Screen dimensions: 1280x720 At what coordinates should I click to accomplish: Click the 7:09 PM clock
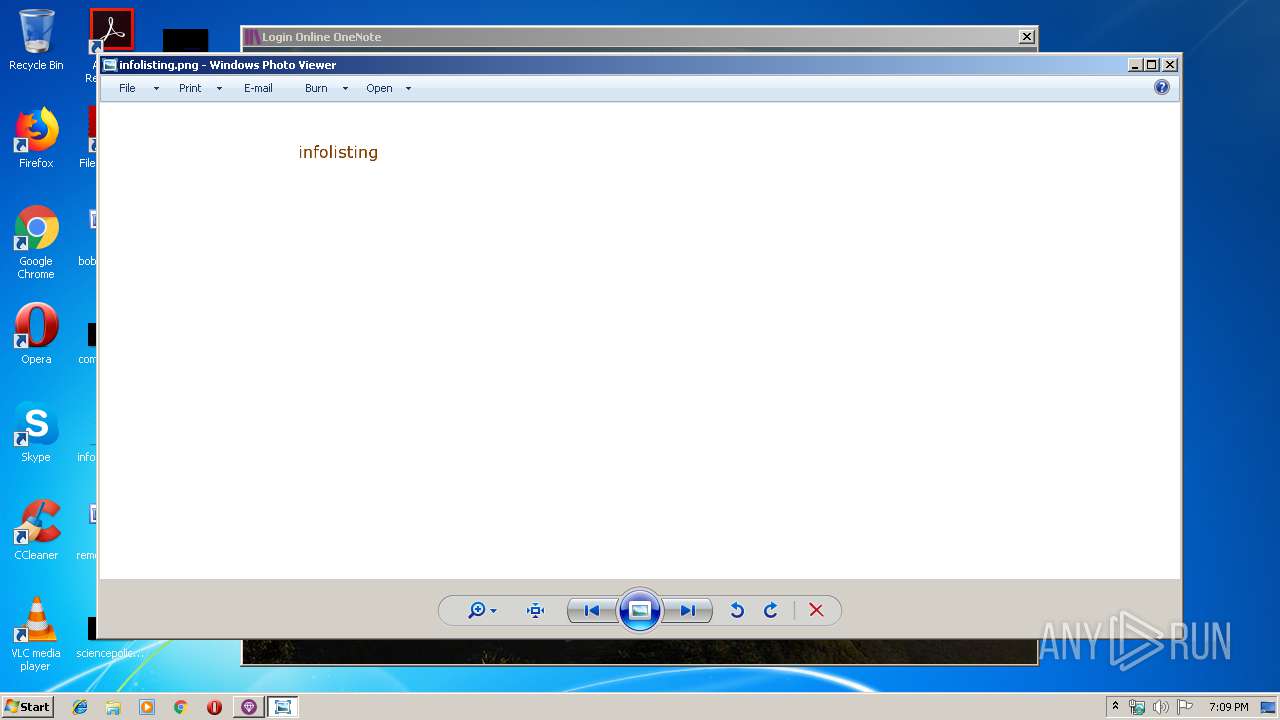(1228, 707)
